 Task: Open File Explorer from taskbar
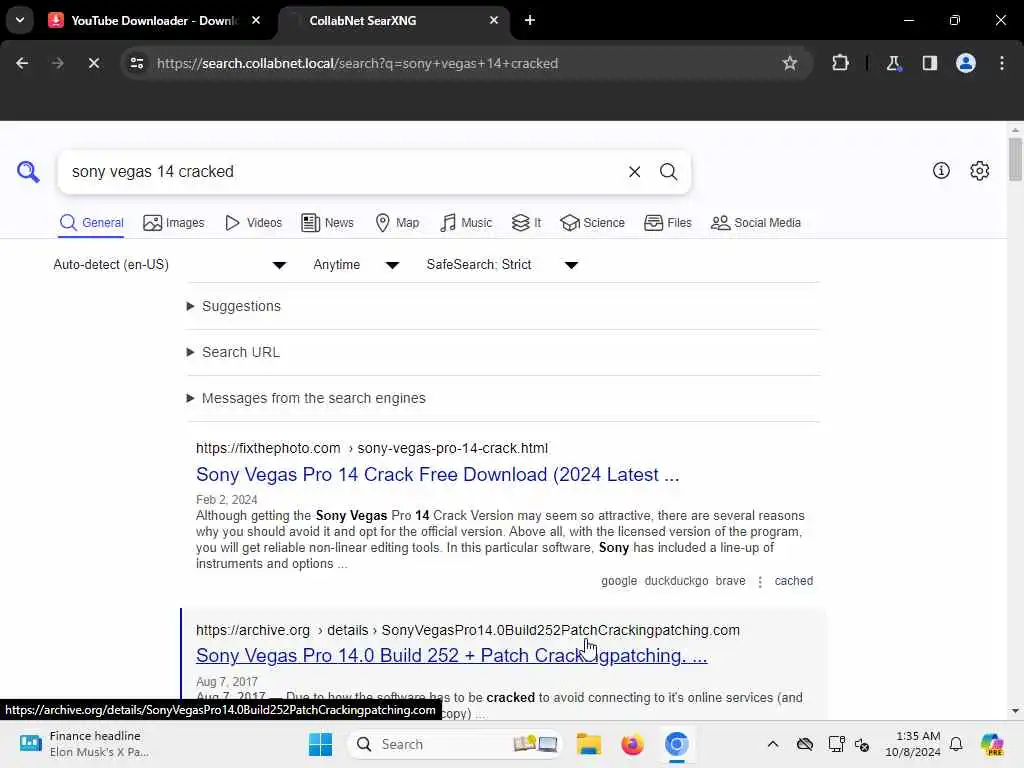[x=588, y=744]
